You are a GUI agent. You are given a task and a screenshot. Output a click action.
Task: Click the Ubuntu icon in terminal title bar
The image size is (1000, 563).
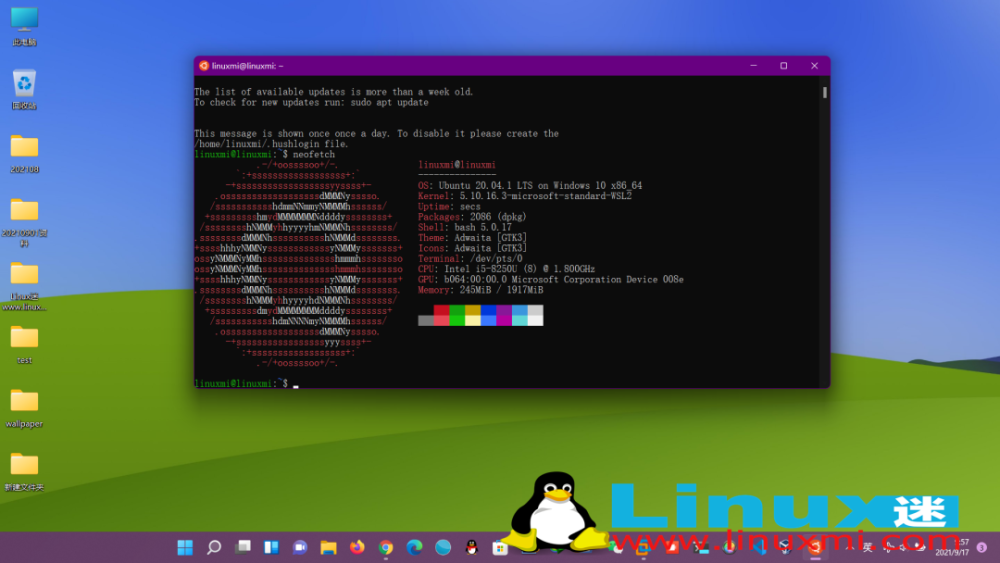(x=204, y=66)
